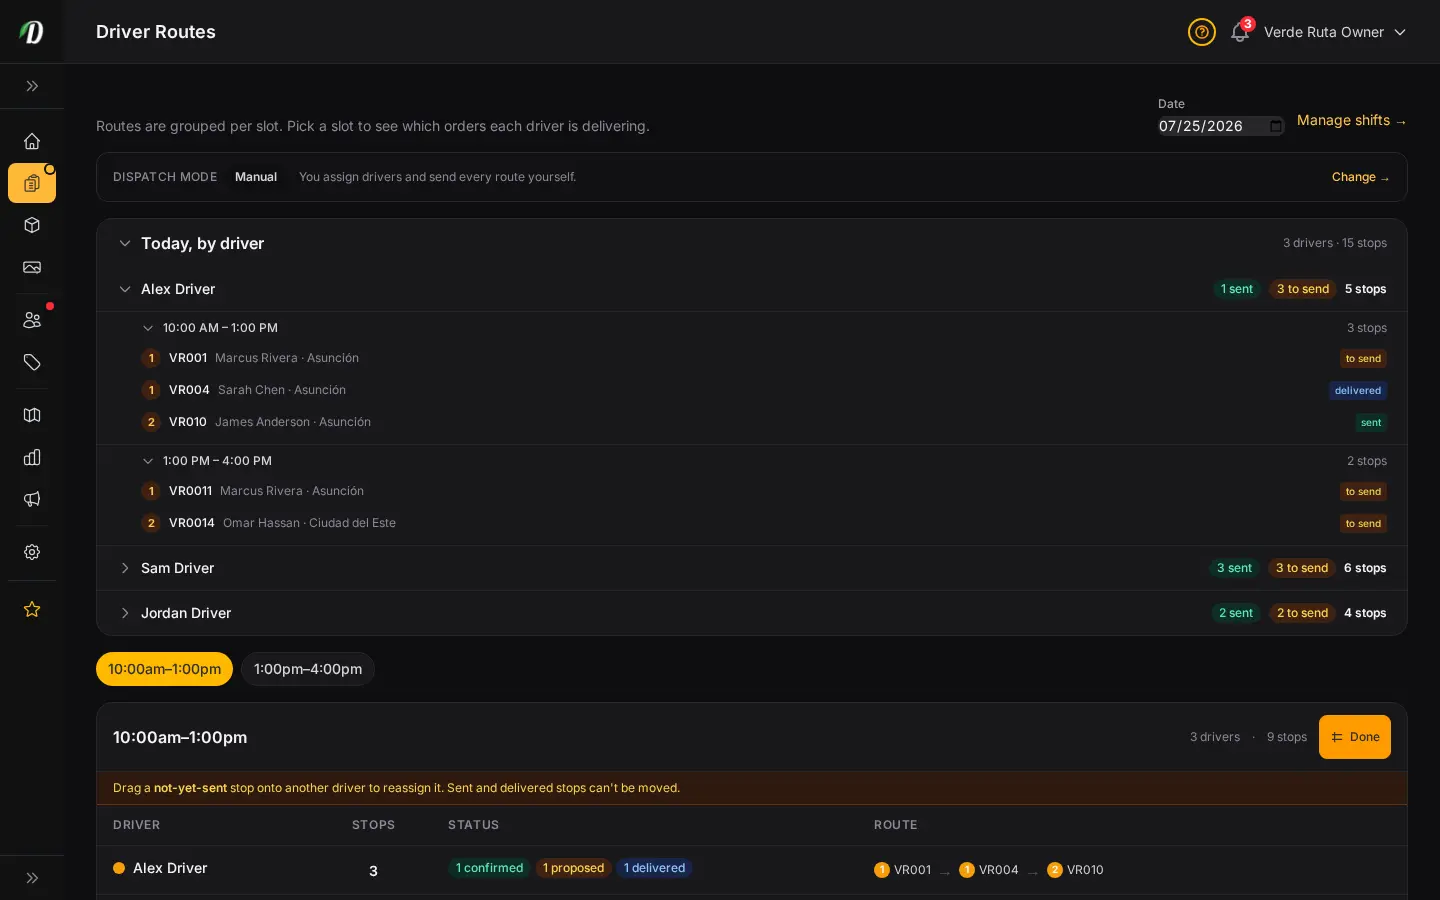Open the help question mark icon
1440x900 pixels.
click(x=1201, y=32)
